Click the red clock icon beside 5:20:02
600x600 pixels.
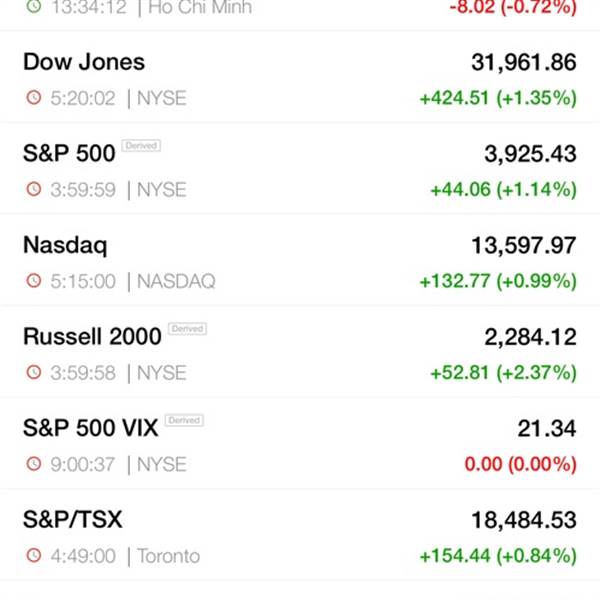pos(34,97)
